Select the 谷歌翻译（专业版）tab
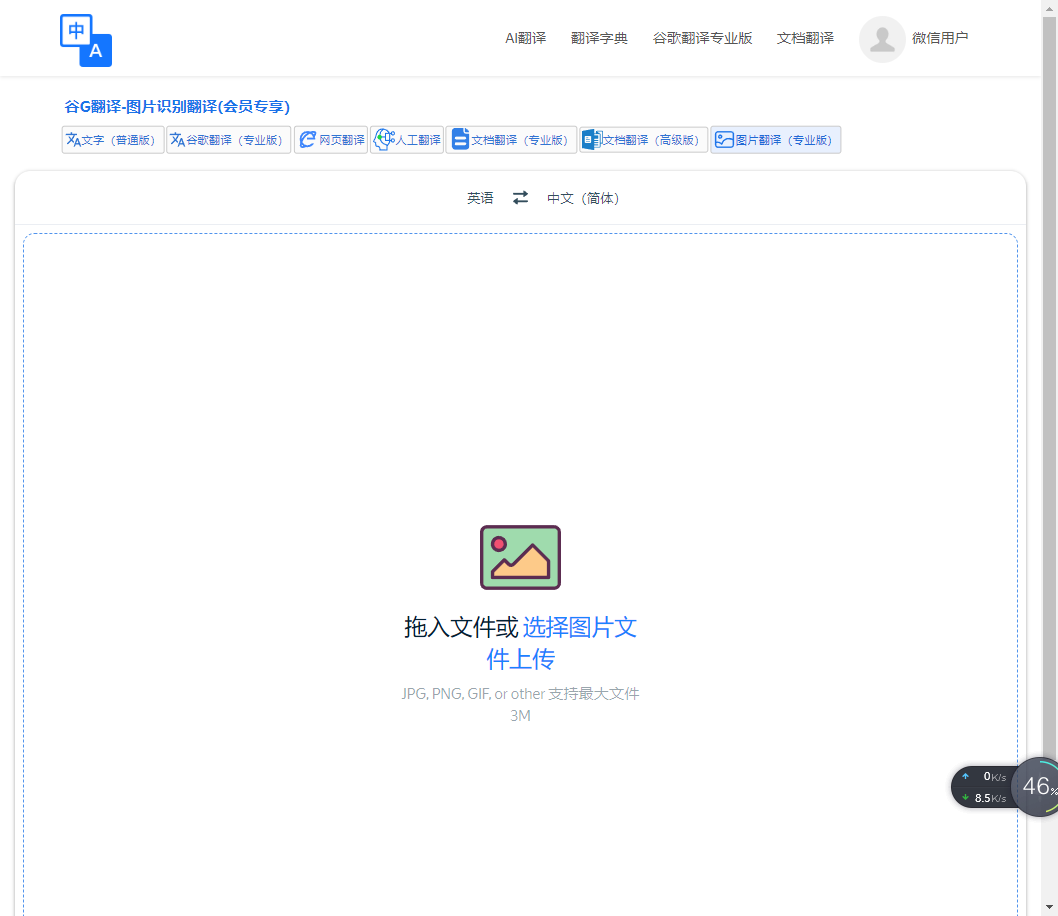Viewport: 1058px width, 916px height. click(229, 140)
